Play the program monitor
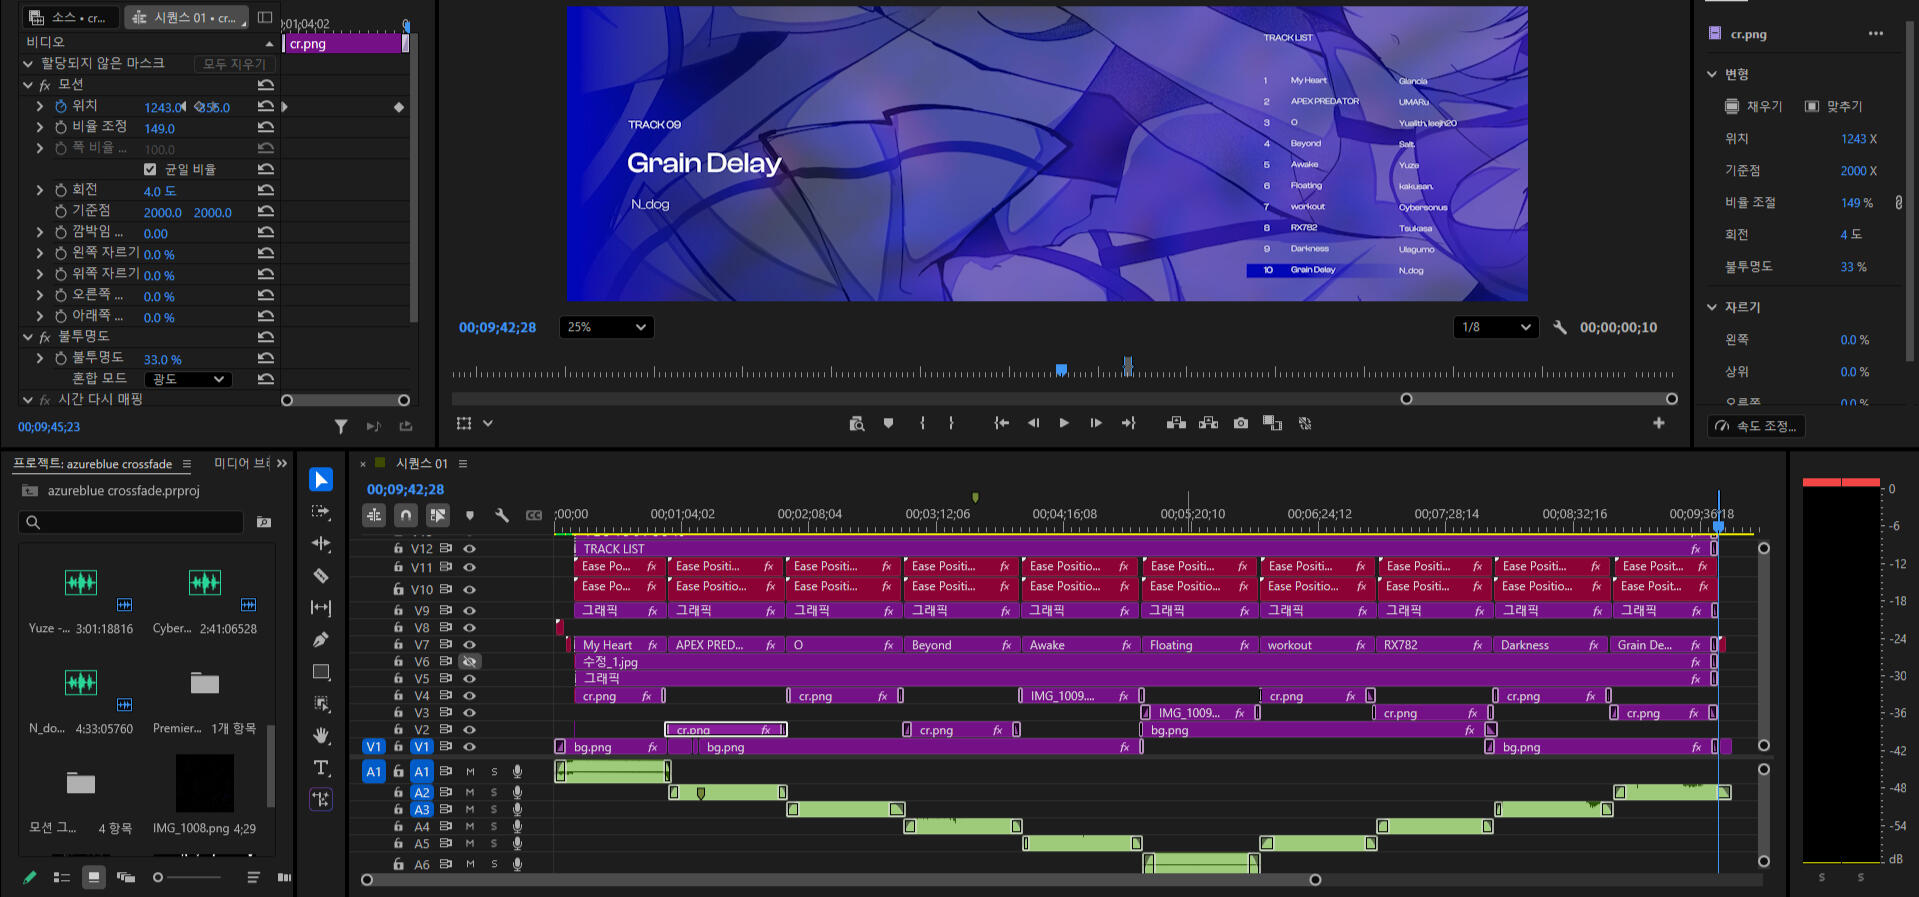 click(x=1064, y=424)
